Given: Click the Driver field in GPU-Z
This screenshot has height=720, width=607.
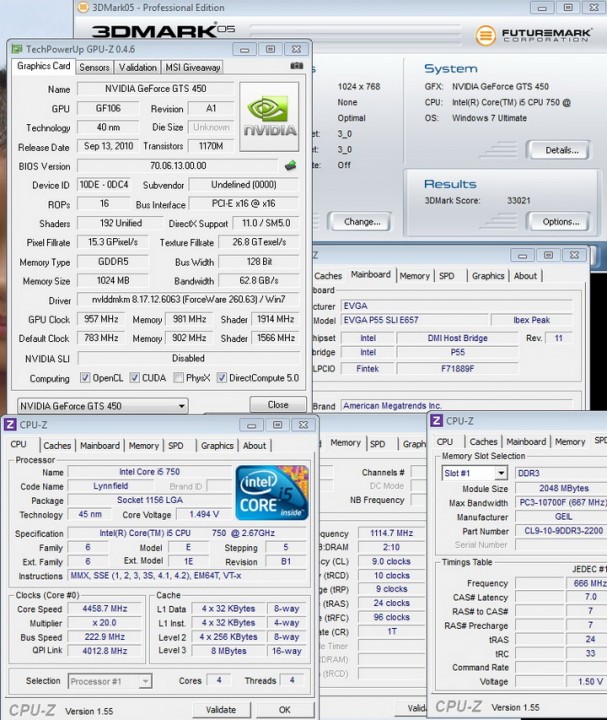Looking at the screenshot, I should (x=188, y=299).
